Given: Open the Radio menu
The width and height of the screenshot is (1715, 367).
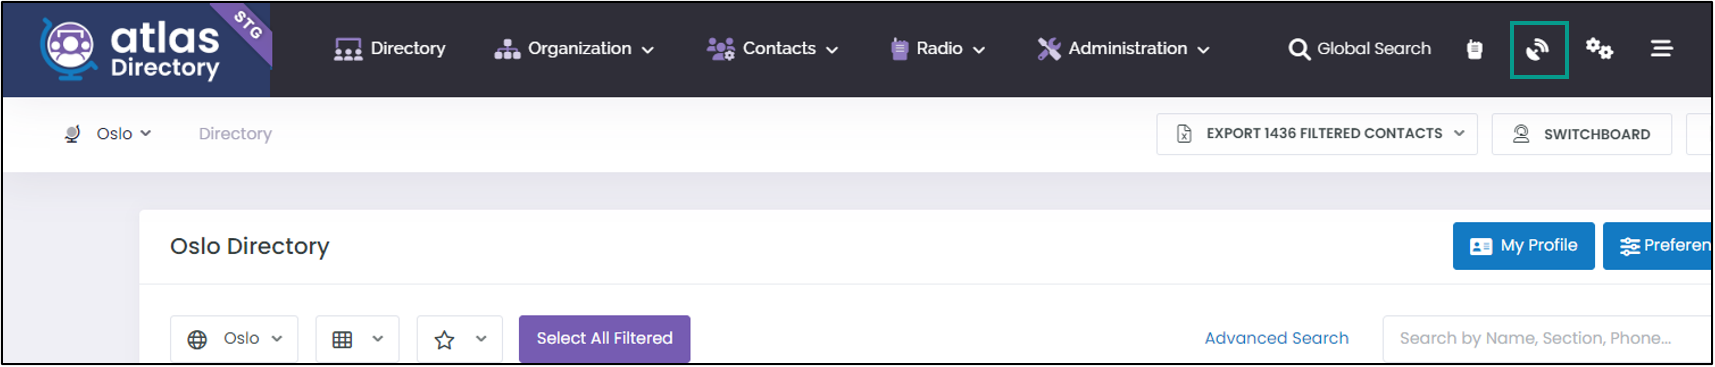Looking at the screenshot, I should point(938,49).
